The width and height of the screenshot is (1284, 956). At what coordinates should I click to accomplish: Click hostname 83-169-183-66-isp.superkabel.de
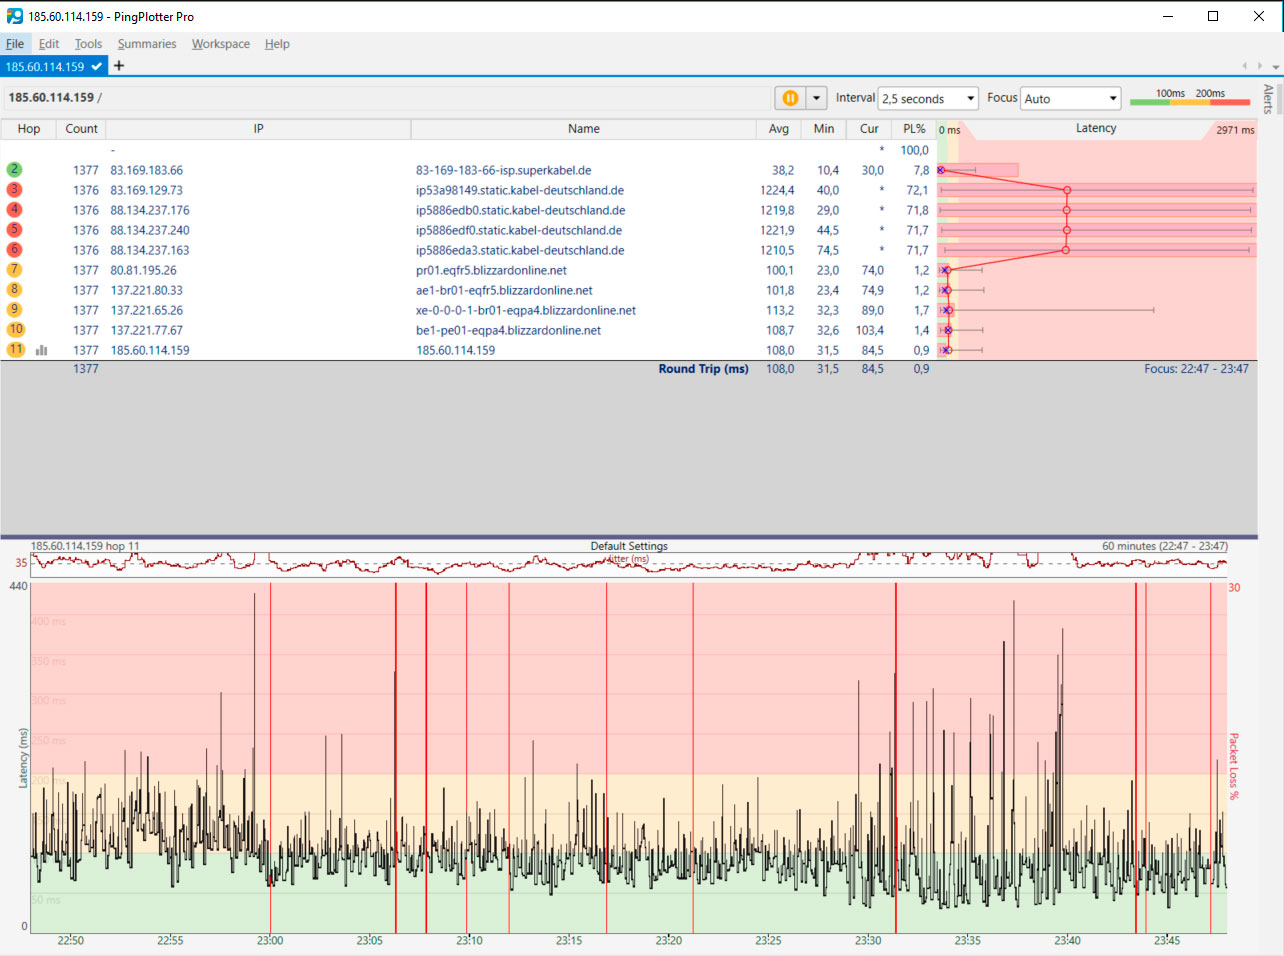click(x=504, y=171)
